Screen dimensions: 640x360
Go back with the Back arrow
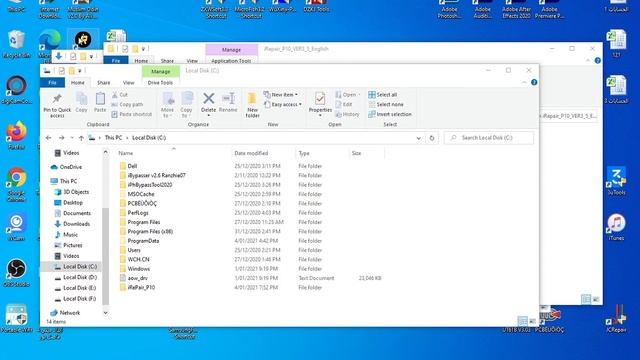tap(49, 138)
